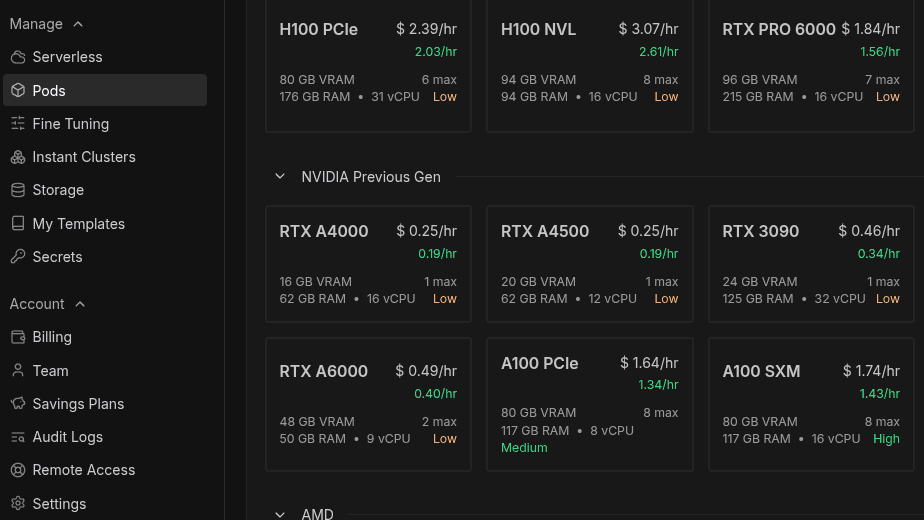Click the $ 1.74/hr price on A100 SXM

[871, 371]
